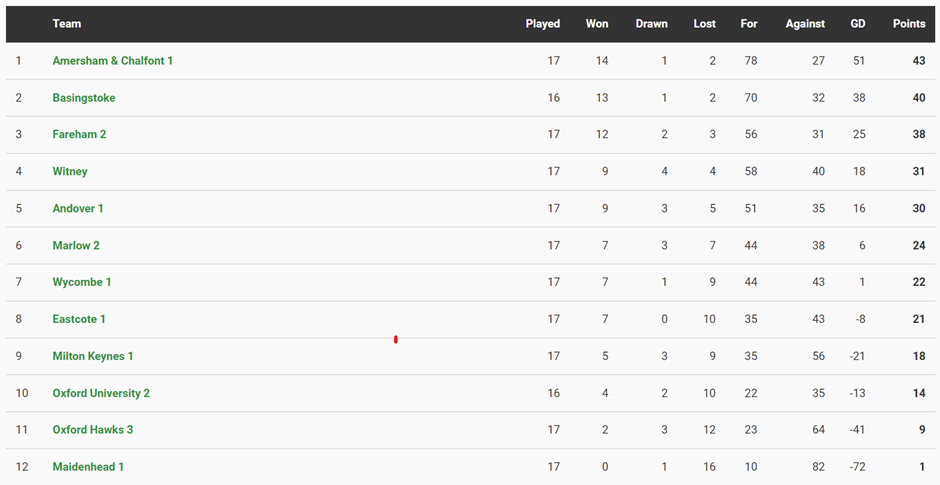Click the Played column header
The width and height of the screenshot is (940, 485).
(543, 24)
